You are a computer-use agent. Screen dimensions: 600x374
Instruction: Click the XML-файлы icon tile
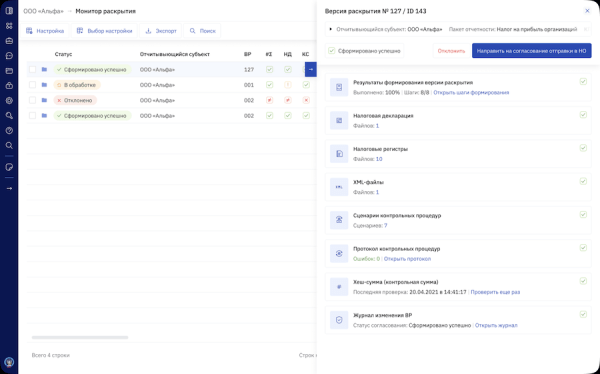coord(339,187)
